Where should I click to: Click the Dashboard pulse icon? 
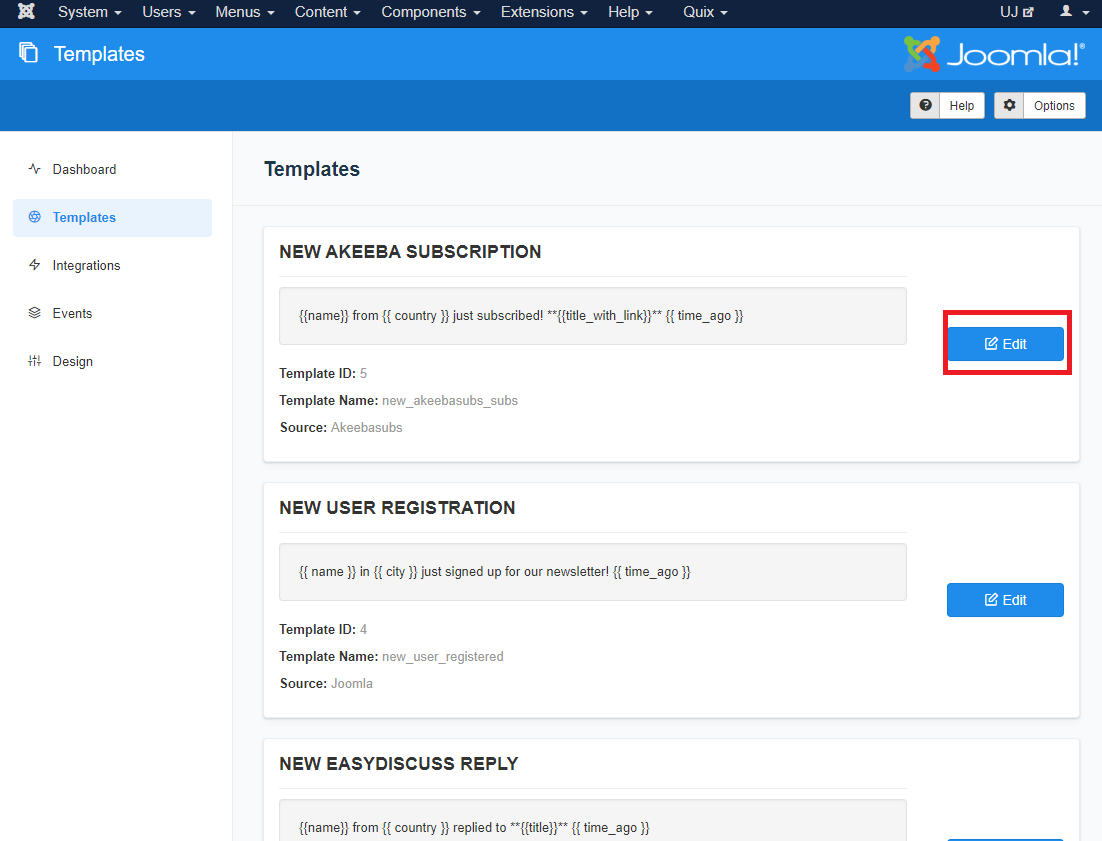point(34,169)
